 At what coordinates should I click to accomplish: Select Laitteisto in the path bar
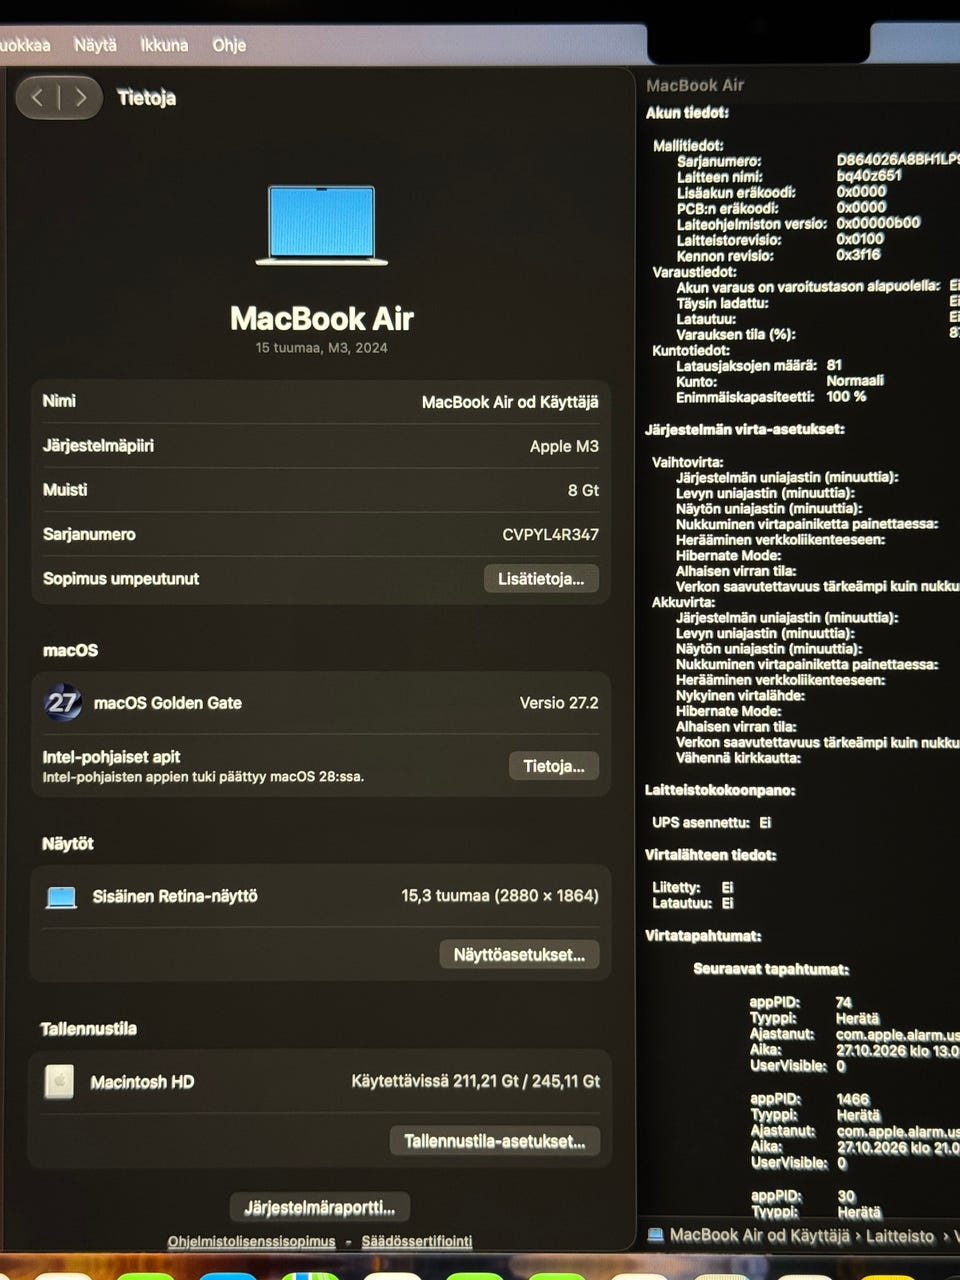tap(900, 1236)
